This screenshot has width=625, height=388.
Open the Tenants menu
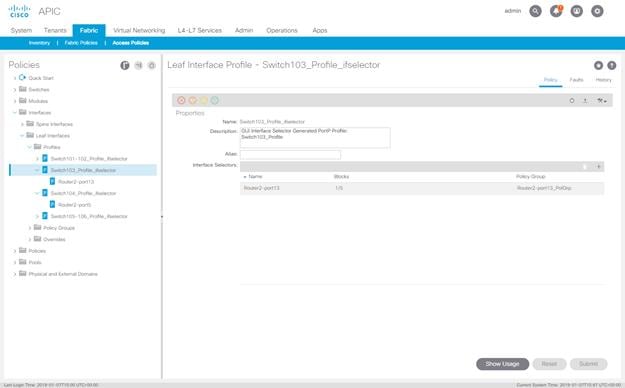pos(55,30)
